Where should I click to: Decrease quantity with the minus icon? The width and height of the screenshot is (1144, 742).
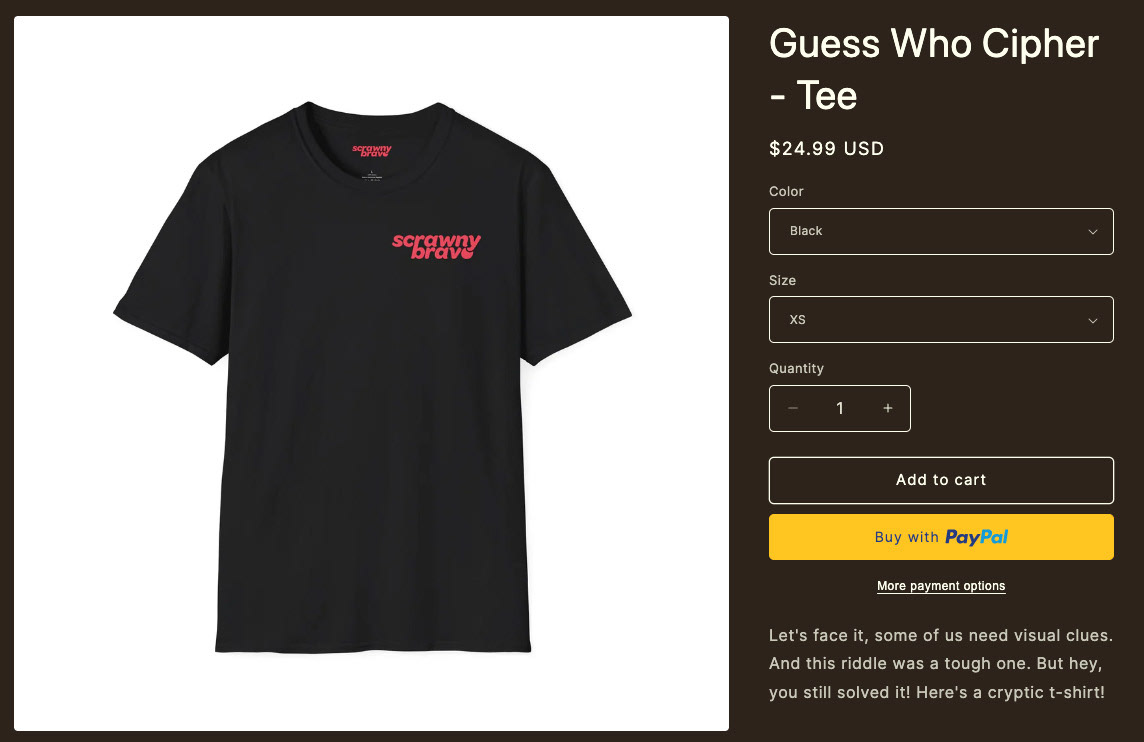pyautogui.click(x=793, y=409)
